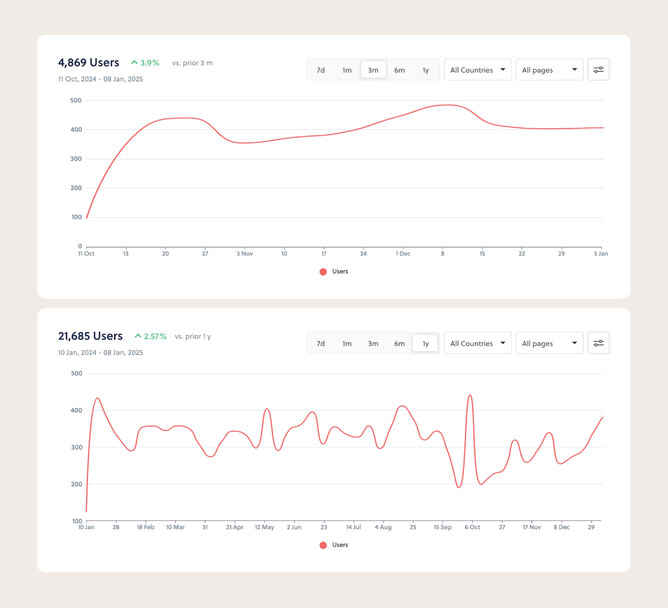The image size is (668, 608).
Task: Toggle Users legend dot in top chart
Action: (323, 272)
